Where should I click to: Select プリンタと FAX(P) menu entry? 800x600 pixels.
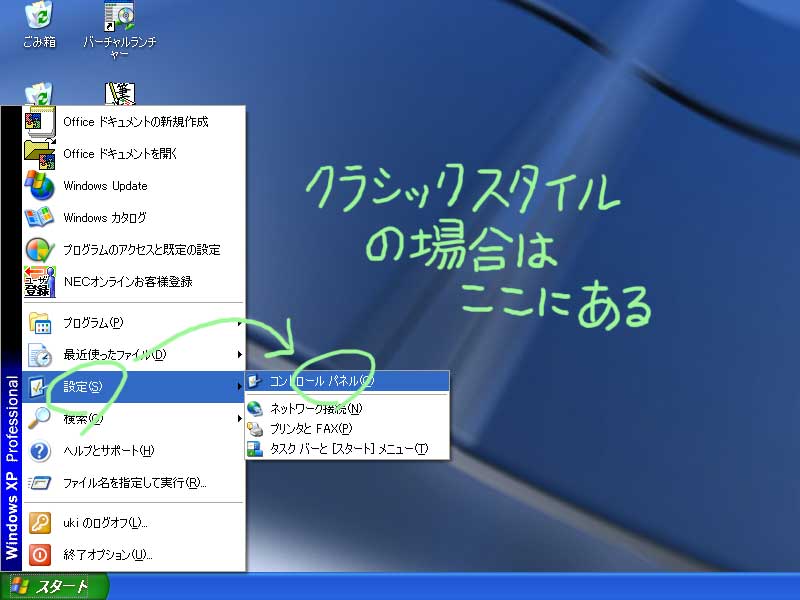[x=311, y=429]
